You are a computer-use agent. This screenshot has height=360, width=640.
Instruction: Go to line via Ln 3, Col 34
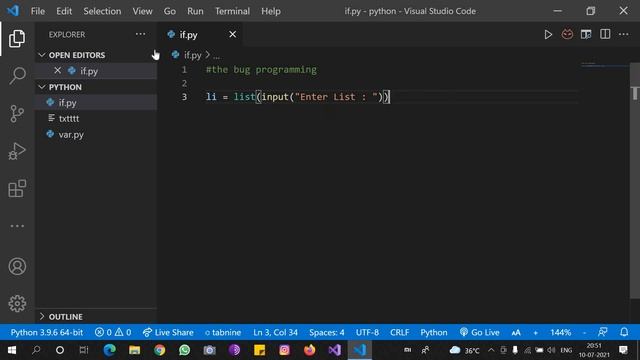pos(276,332)
